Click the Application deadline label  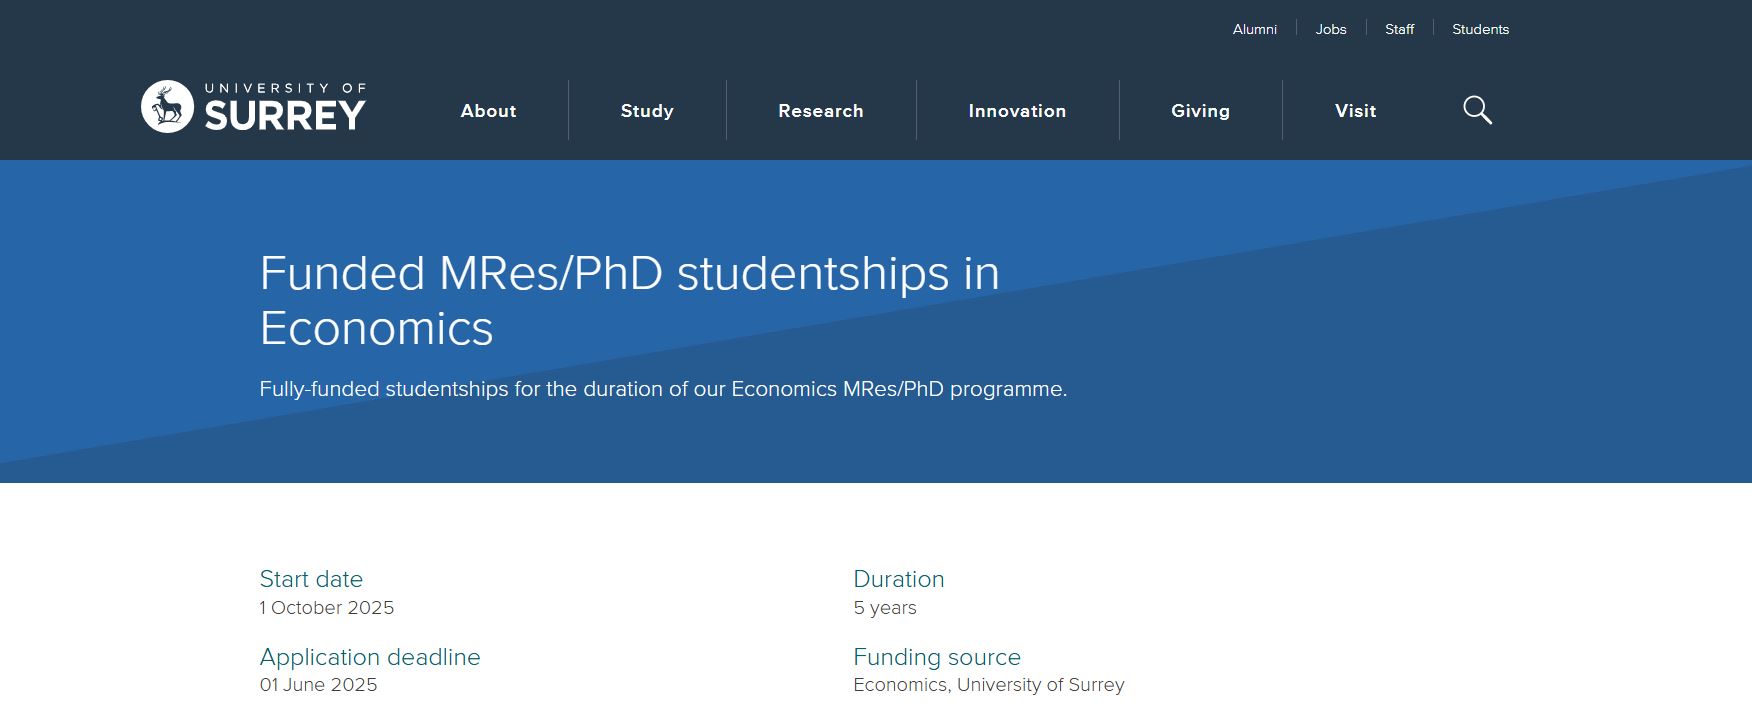coord(370,657)
